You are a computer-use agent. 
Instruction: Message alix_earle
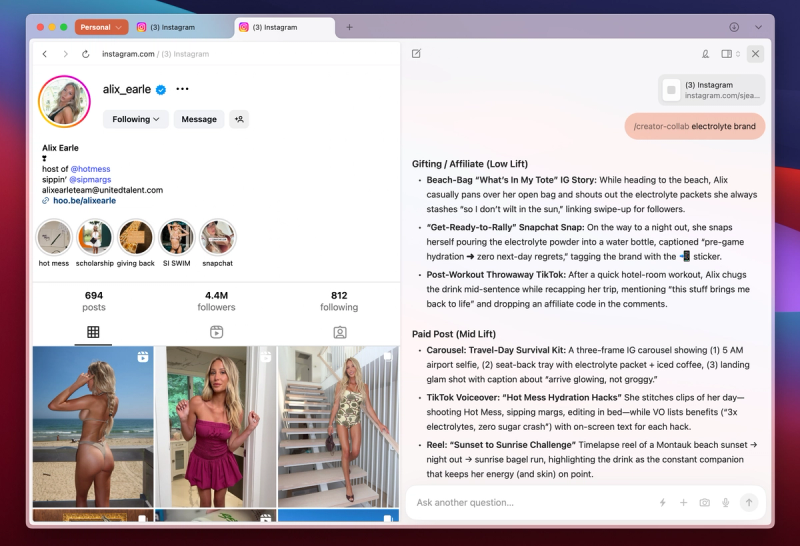pyautogui.click(x=199, y=119)
